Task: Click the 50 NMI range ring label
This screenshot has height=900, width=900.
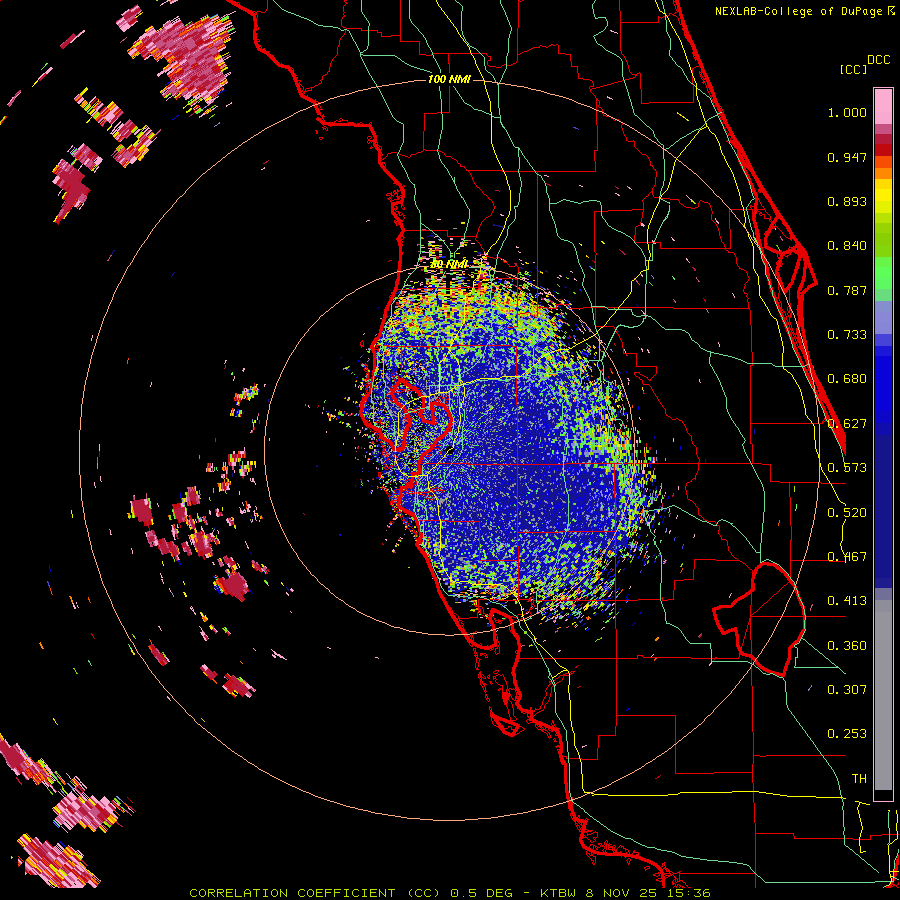Action: pos(449,264)
